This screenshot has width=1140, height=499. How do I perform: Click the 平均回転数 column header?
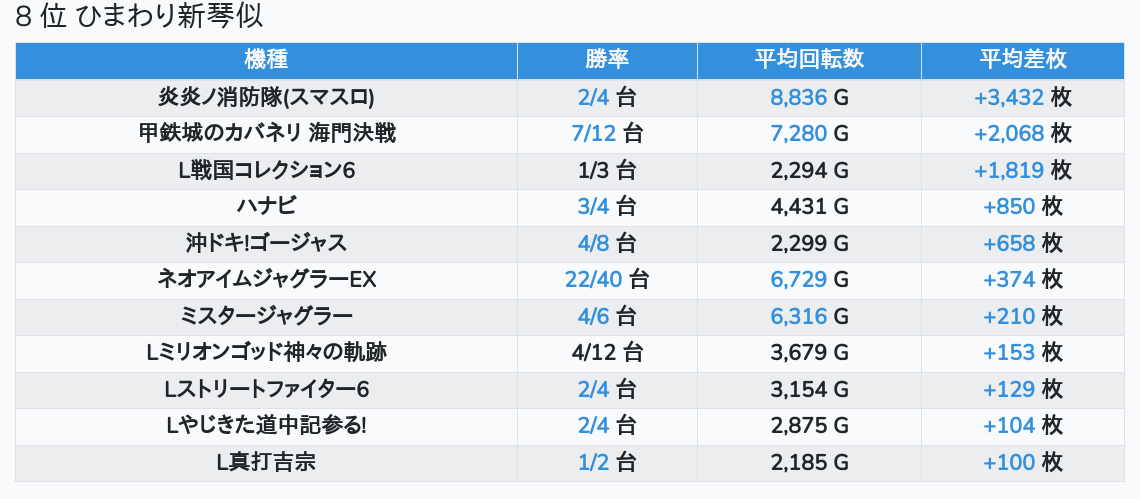coord(809,60)
